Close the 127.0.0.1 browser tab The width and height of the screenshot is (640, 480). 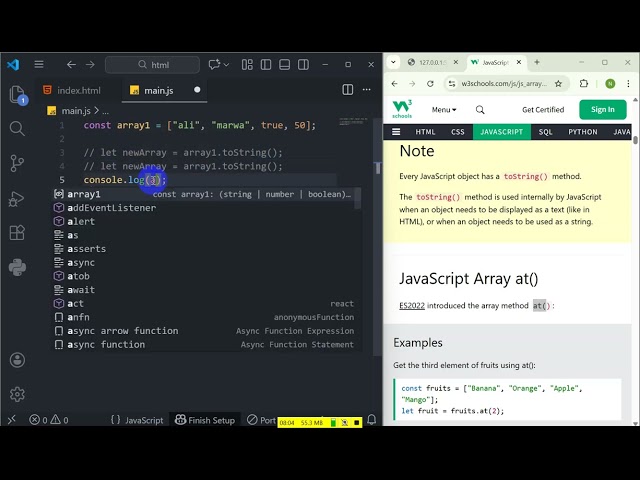tap(456, 62)
